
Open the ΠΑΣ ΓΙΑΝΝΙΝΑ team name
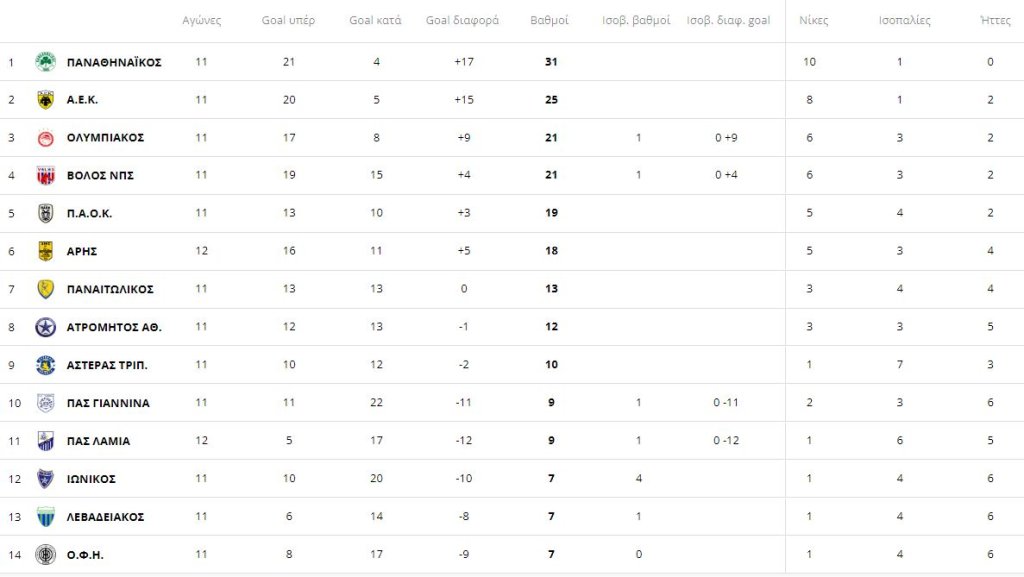108,403
